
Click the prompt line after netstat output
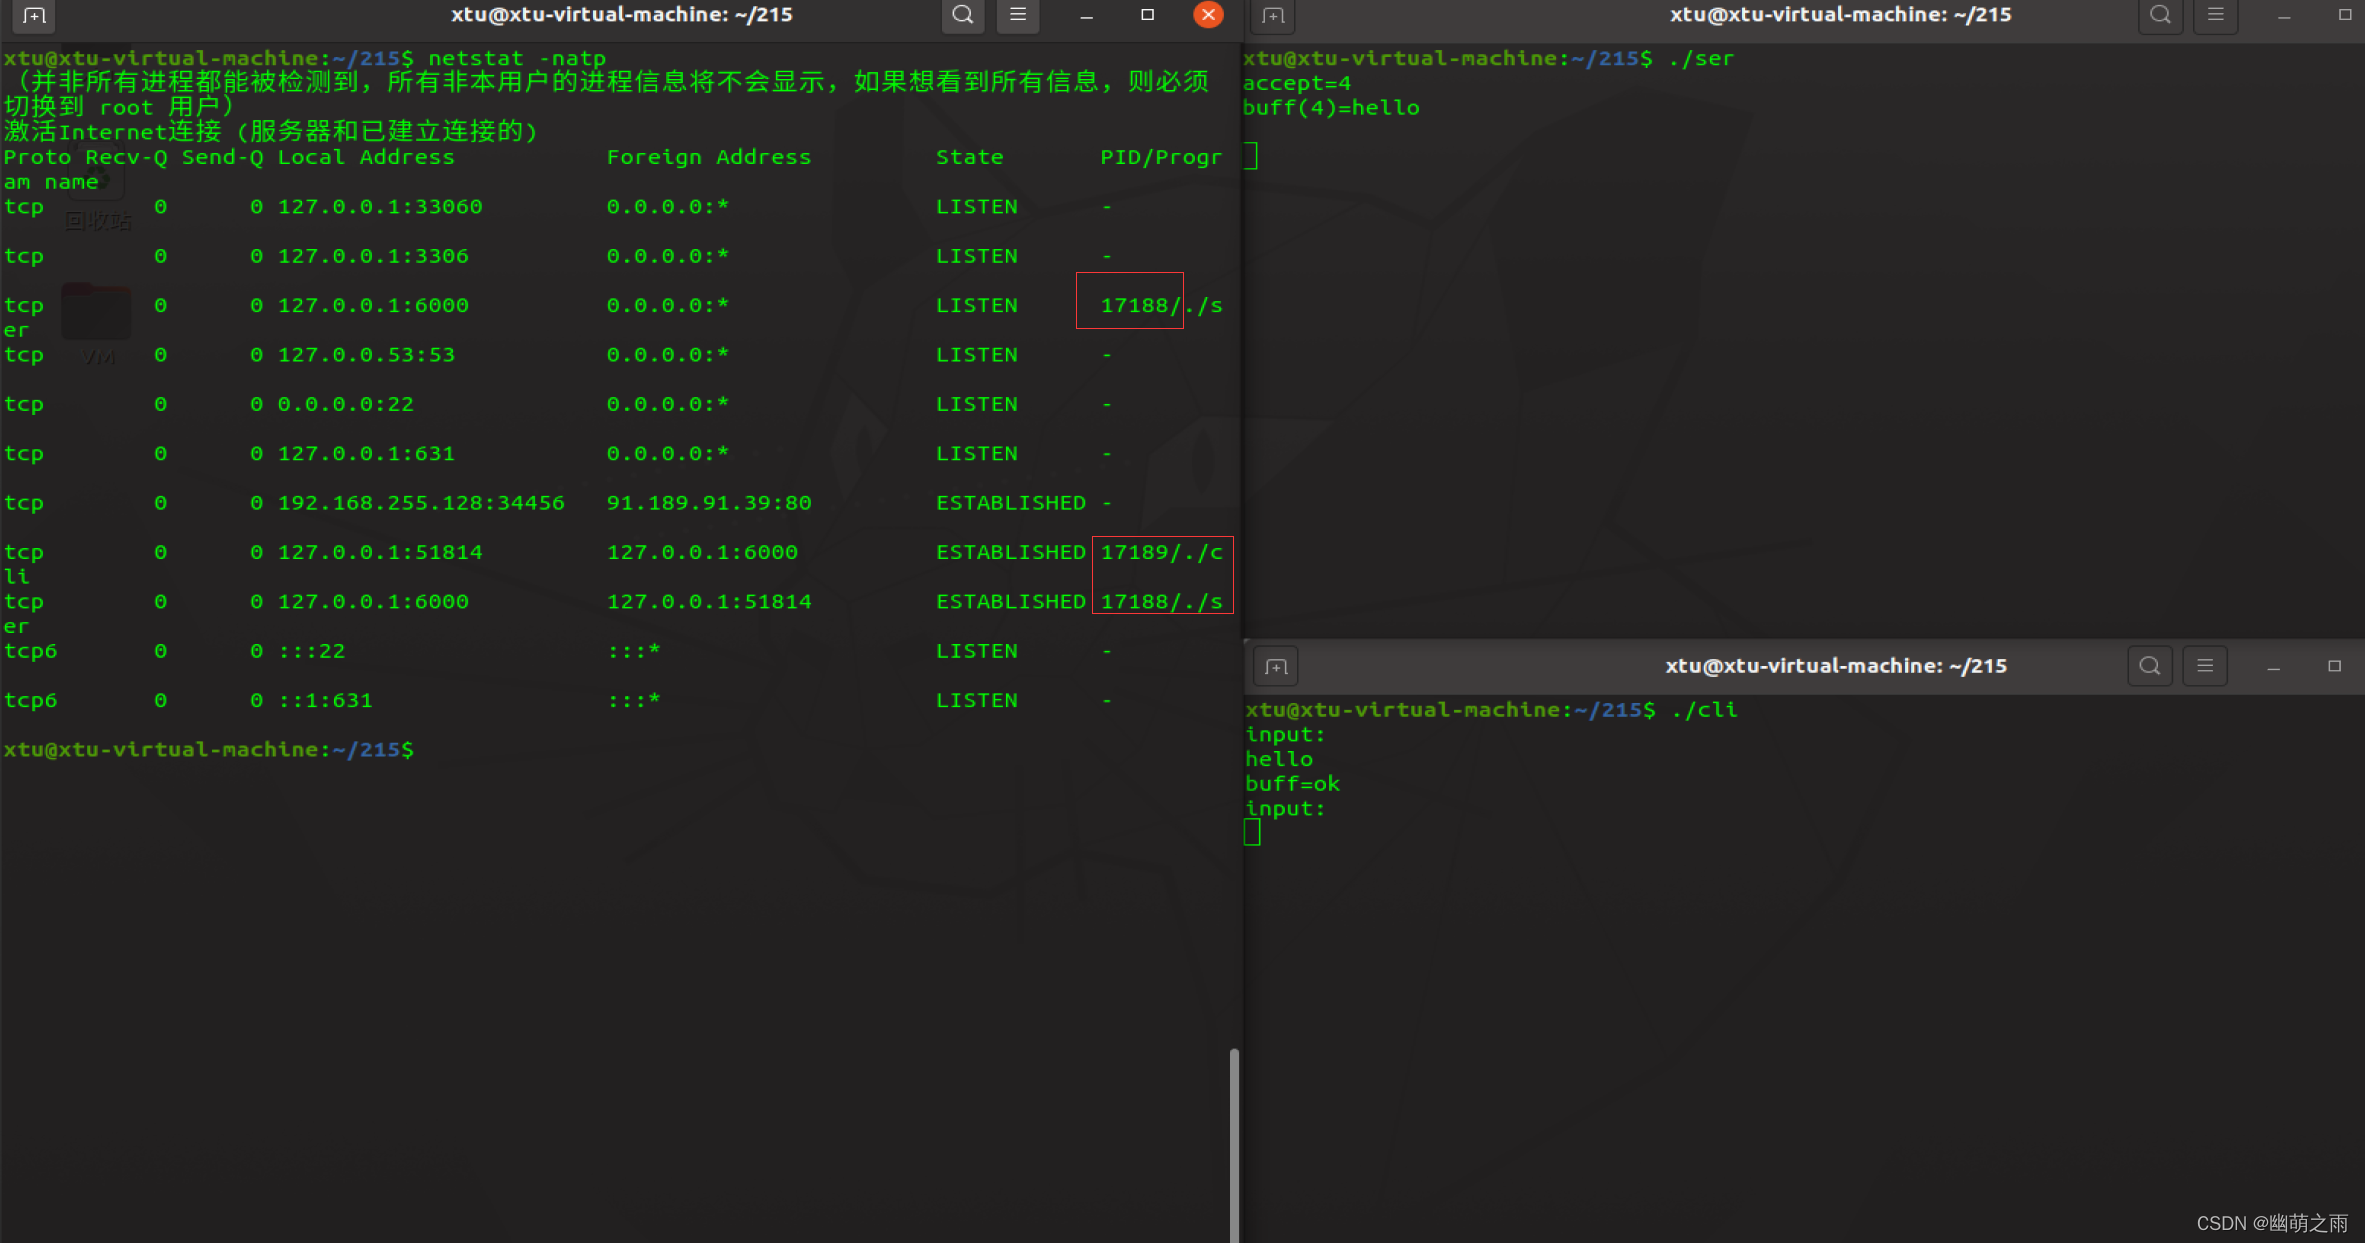pyautogui.click(x=208, y=749)
